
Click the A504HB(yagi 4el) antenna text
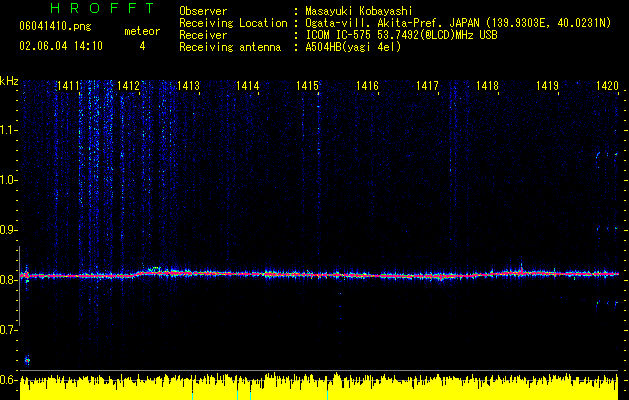point(353,47)
